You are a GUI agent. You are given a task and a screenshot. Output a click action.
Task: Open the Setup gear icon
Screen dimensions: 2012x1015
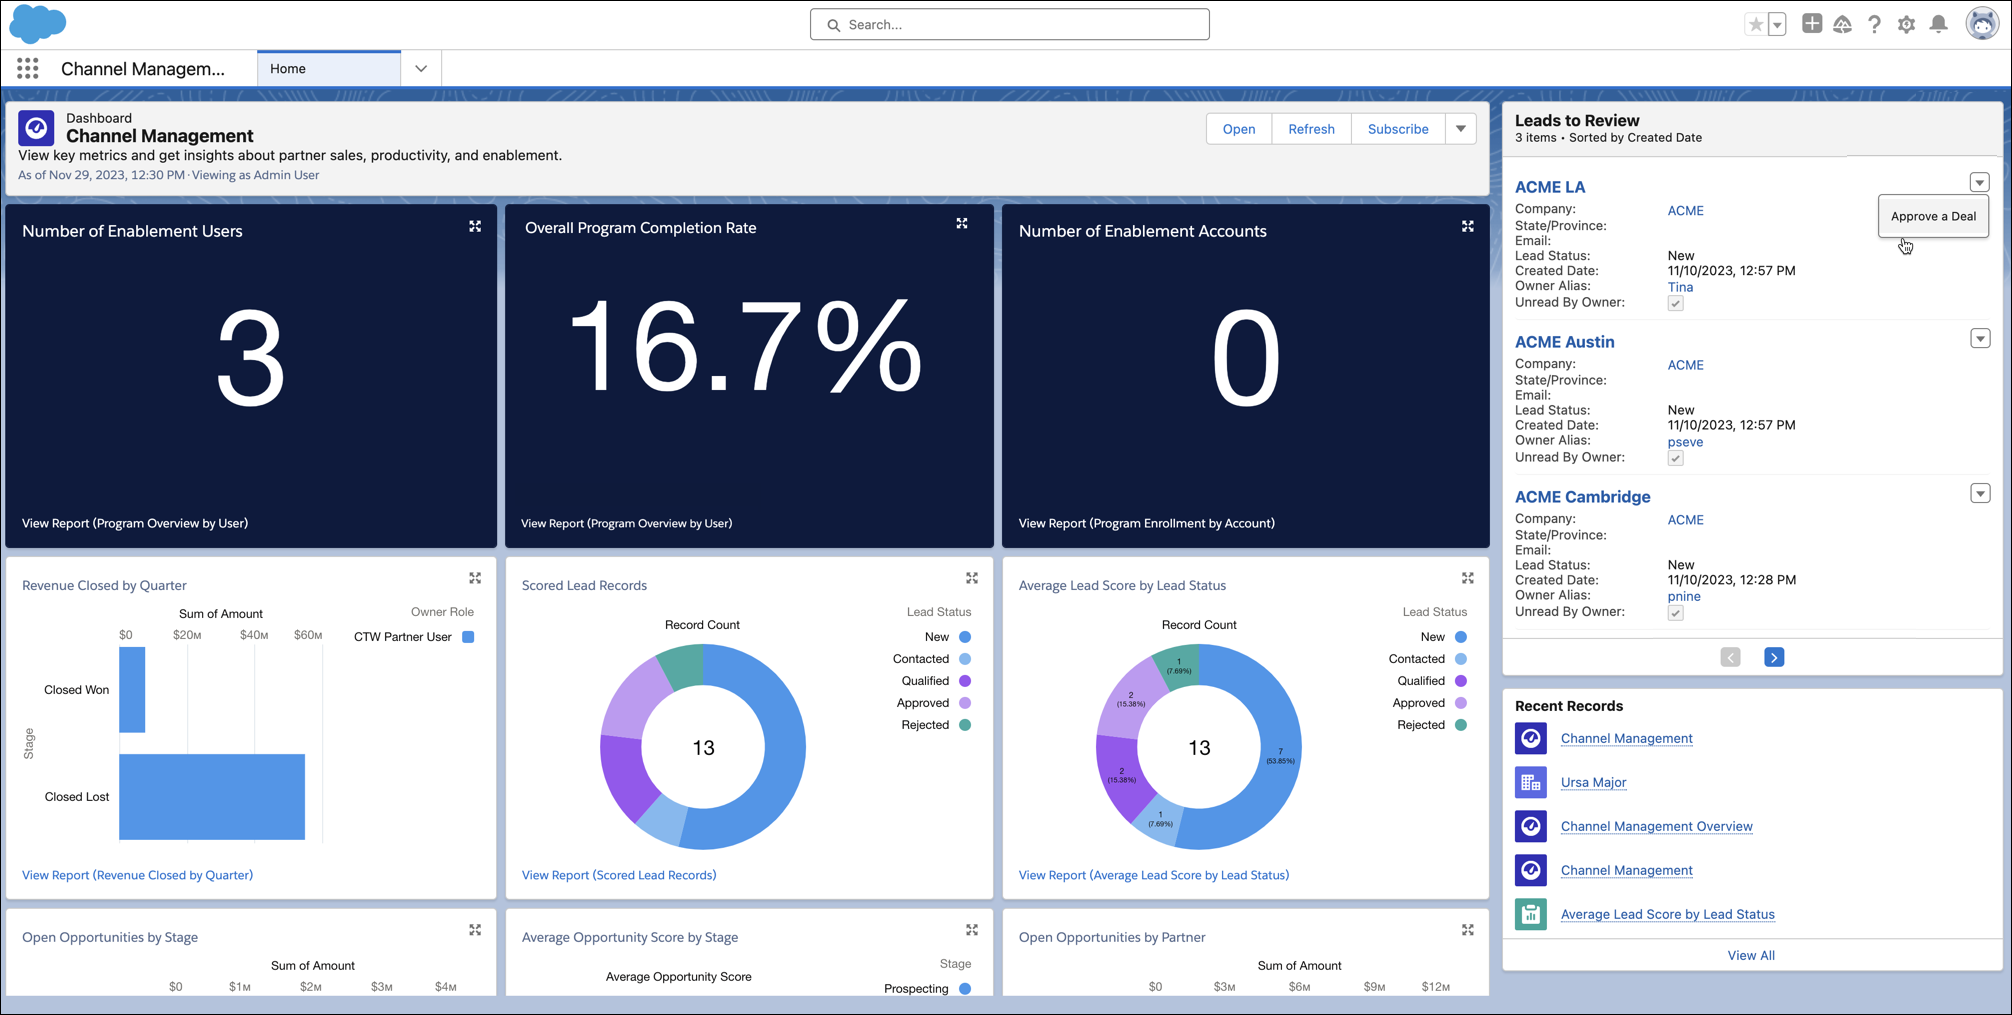click(x=1906, y=24)
